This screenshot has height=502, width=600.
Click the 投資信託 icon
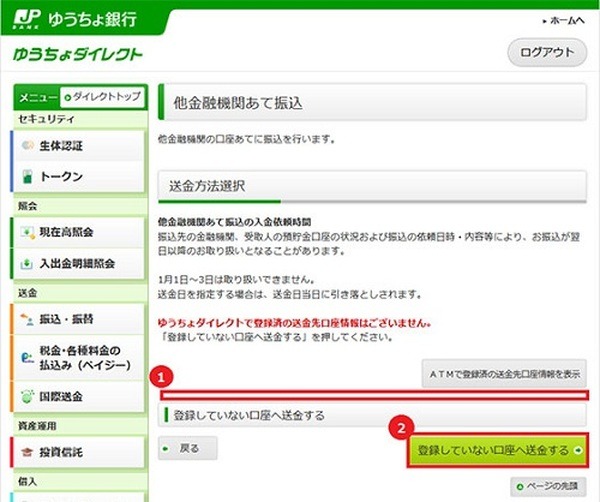[x=27, y=452]
